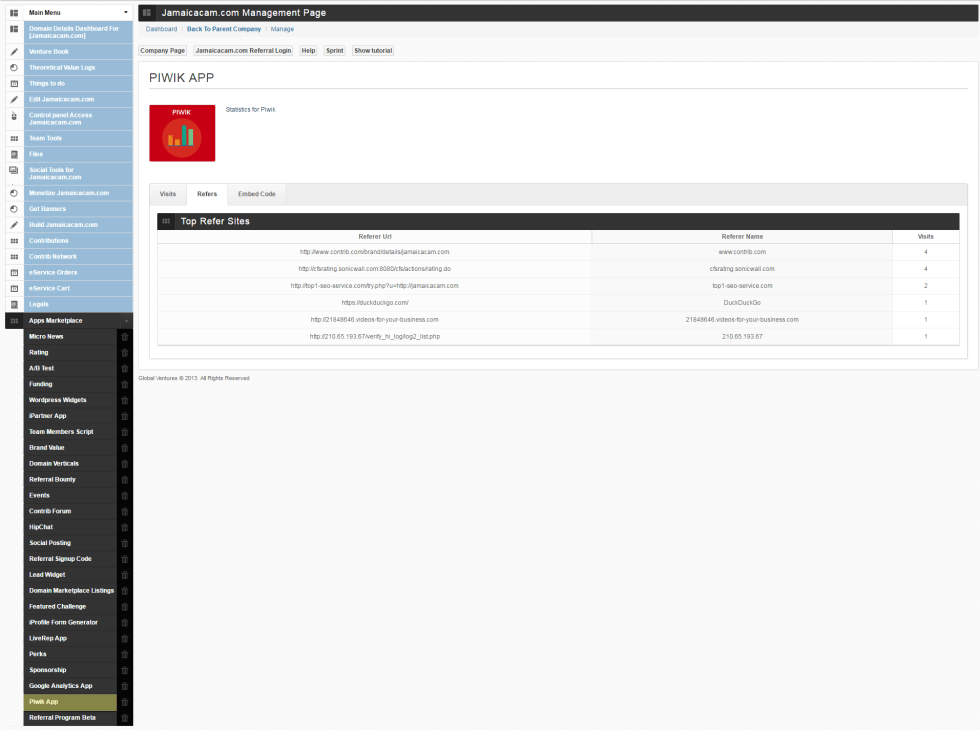Remove A/B Test app with trash icon
Viewport: 980px width, 730px height.
click(125, 369)
